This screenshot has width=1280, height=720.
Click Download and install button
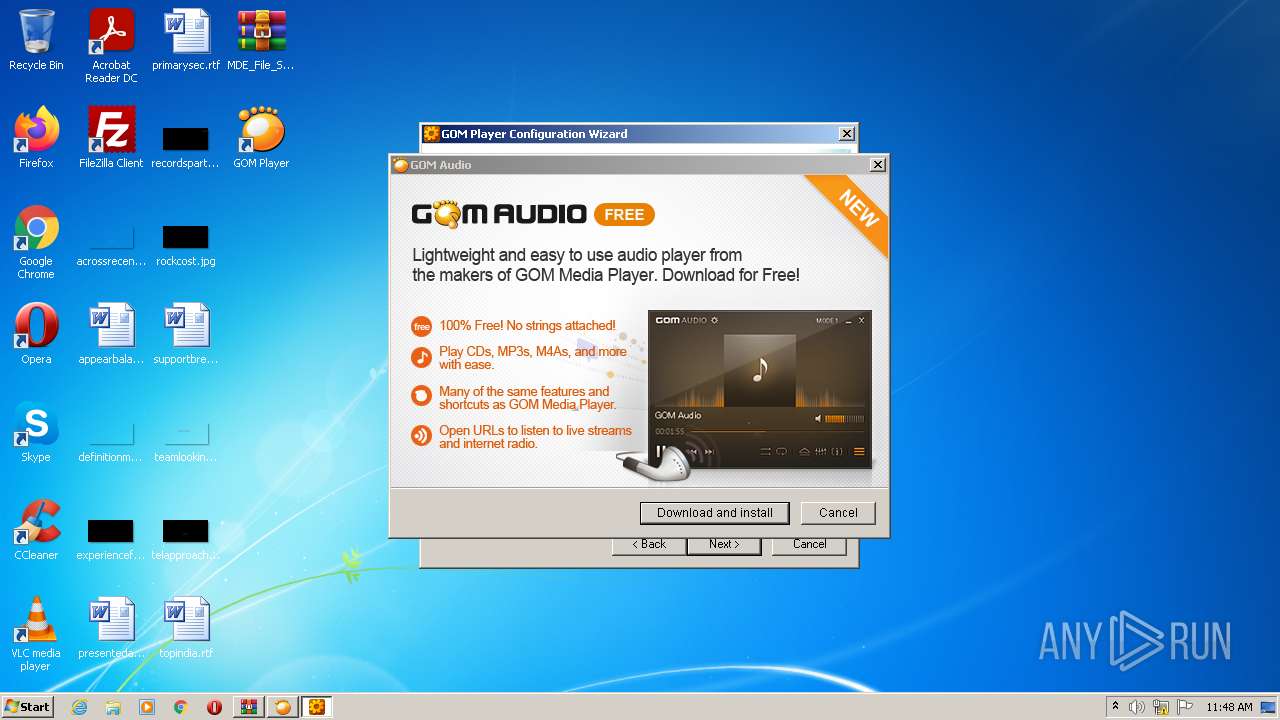click(714, 513)
